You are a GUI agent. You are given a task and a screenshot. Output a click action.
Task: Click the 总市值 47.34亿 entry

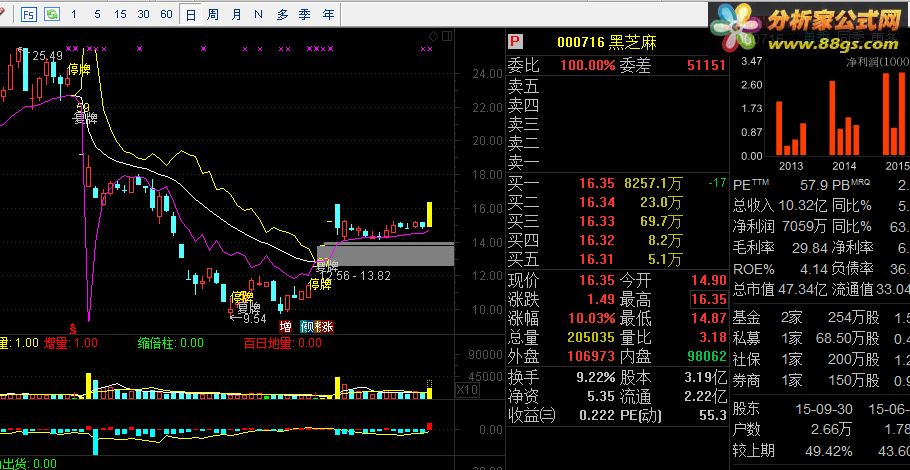coord(779,288)
